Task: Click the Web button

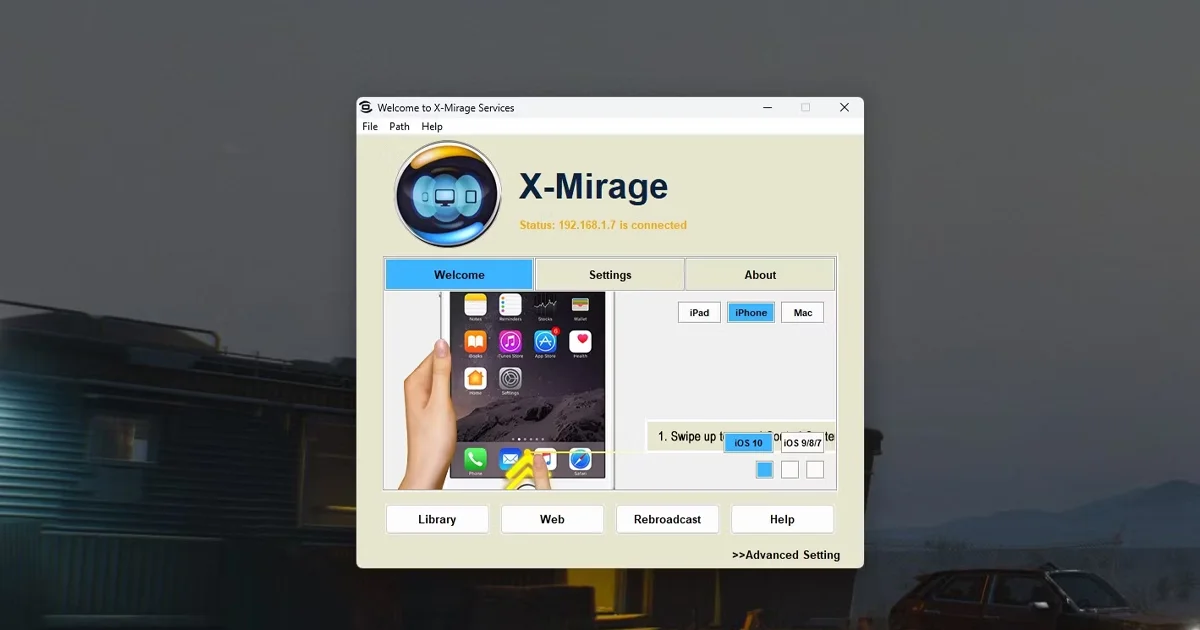Action: point(552,519)
